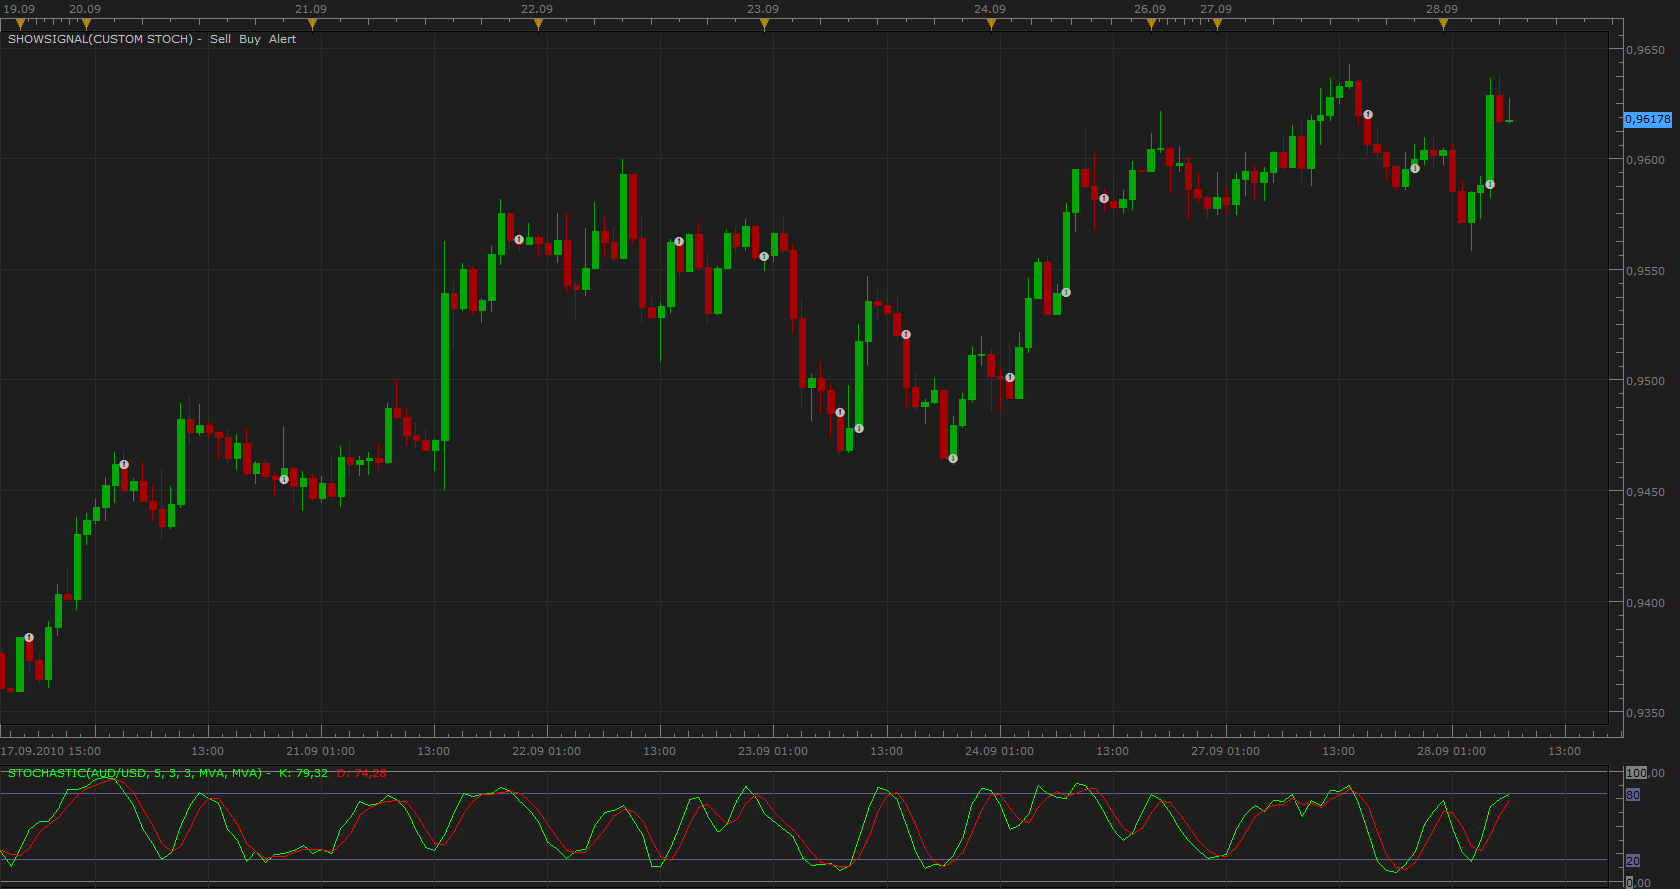Click the Sell label in indicator header

pyautogui.click(x=220, y=39)
